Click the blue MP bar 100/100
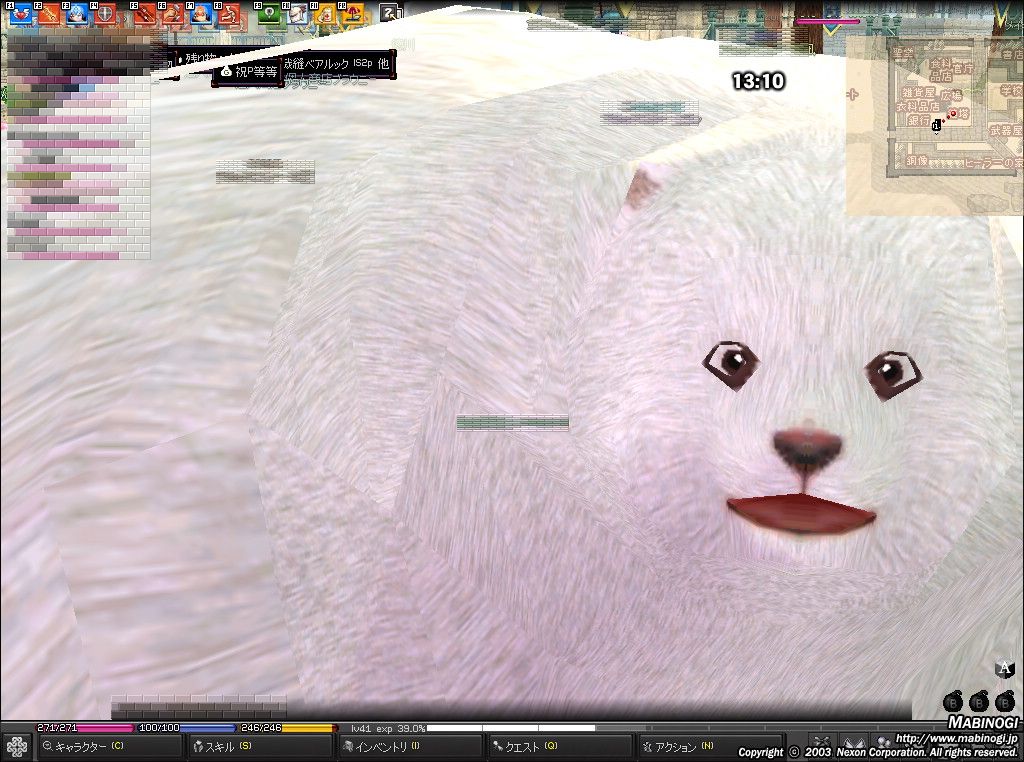Image resolution: width=1024 pixels, height=762 pixels. 187,728
